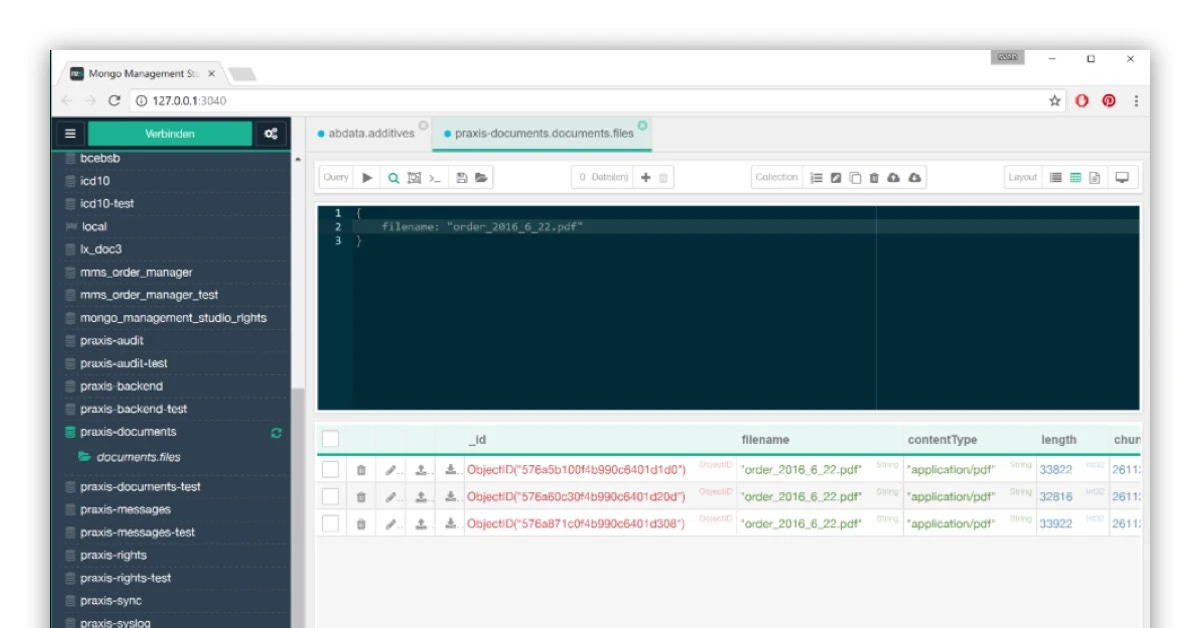This screenshot has width=1200, height=628.
Task: Switch layout to the list view icon
Action: (x=1056, y=178)
